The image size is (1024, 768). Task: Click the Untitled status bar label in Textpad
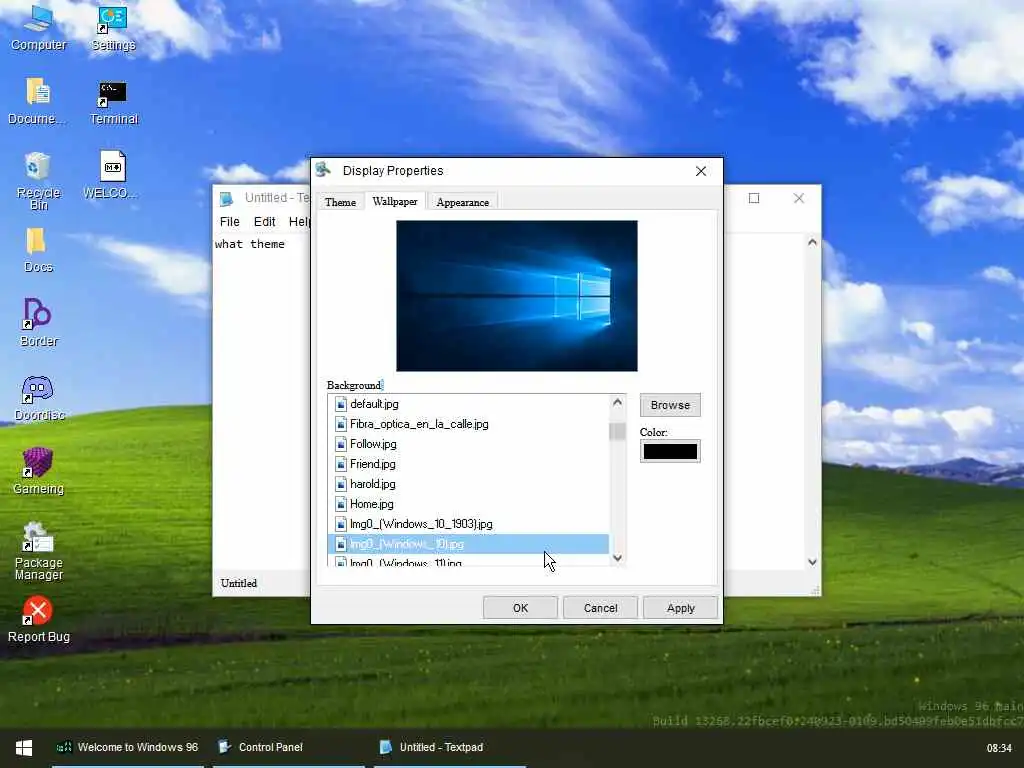point(238,583)
